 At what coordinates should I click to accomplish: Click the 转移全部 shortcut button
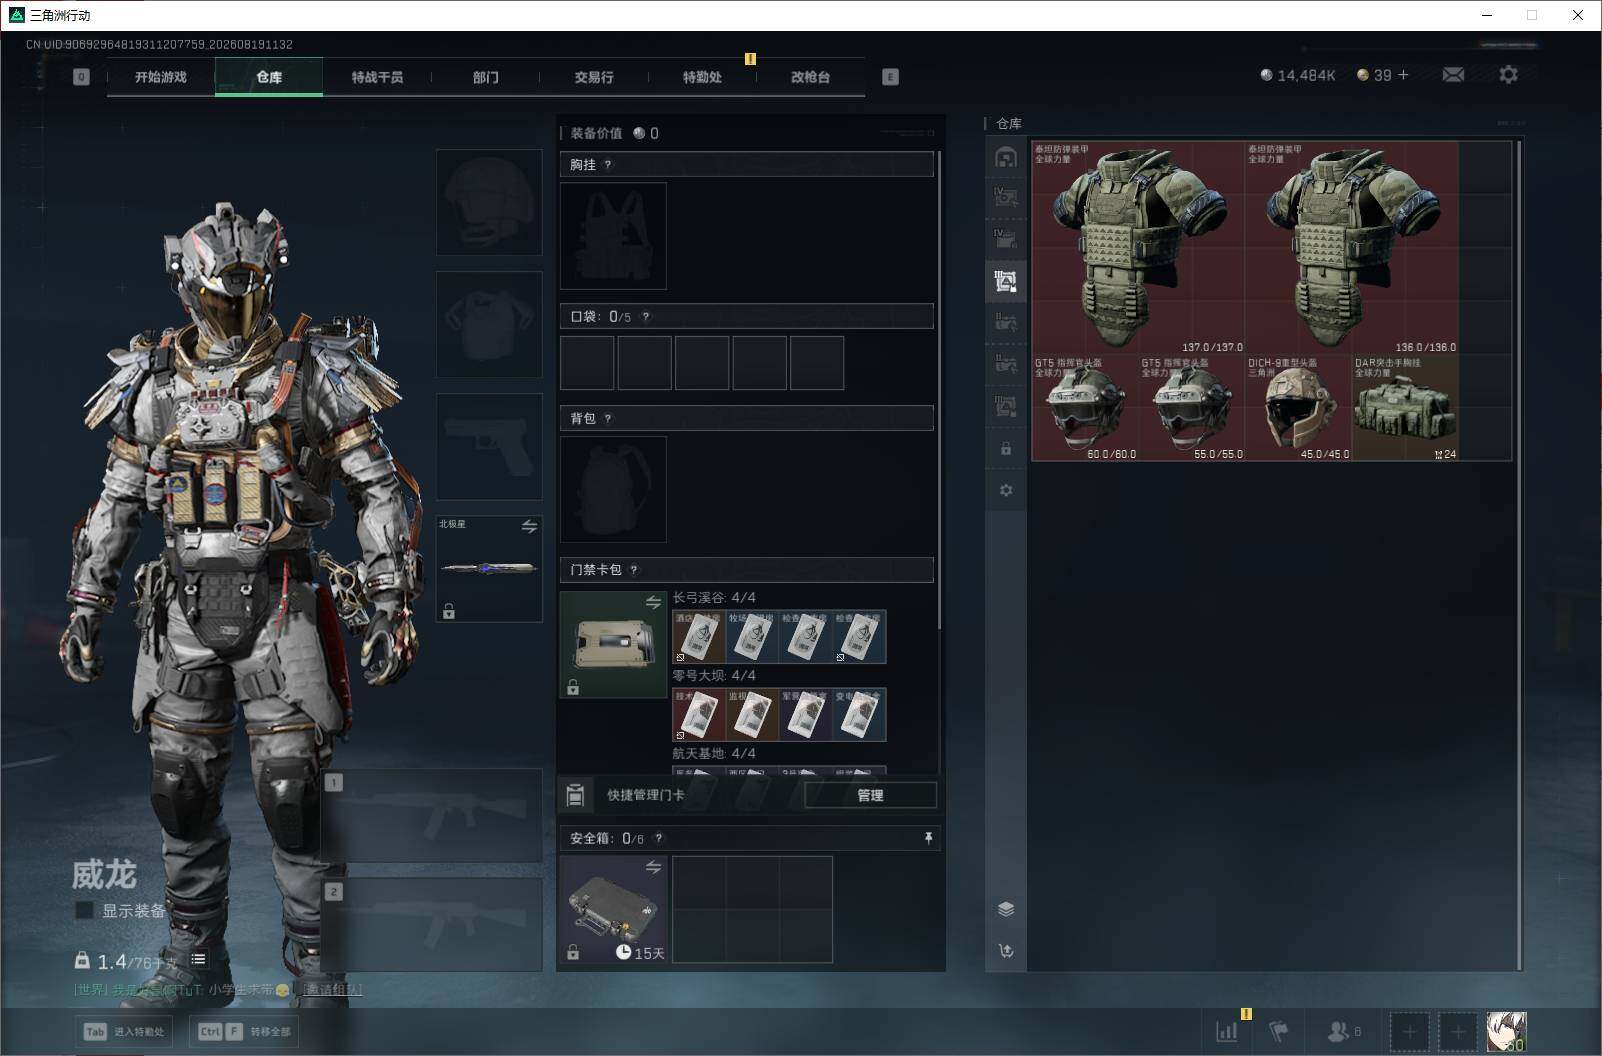tap(245, 1031)
